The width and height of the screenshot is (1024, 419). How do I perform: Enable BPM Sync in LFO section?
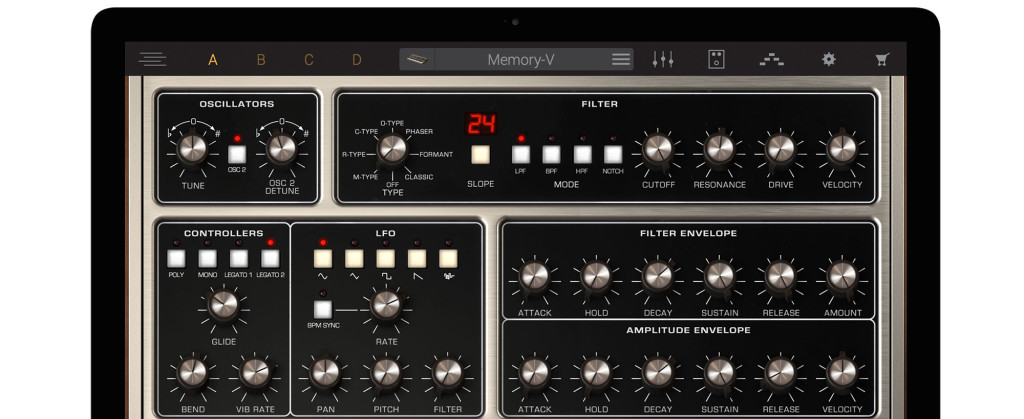pyautogui.click(x=323, y=309)
